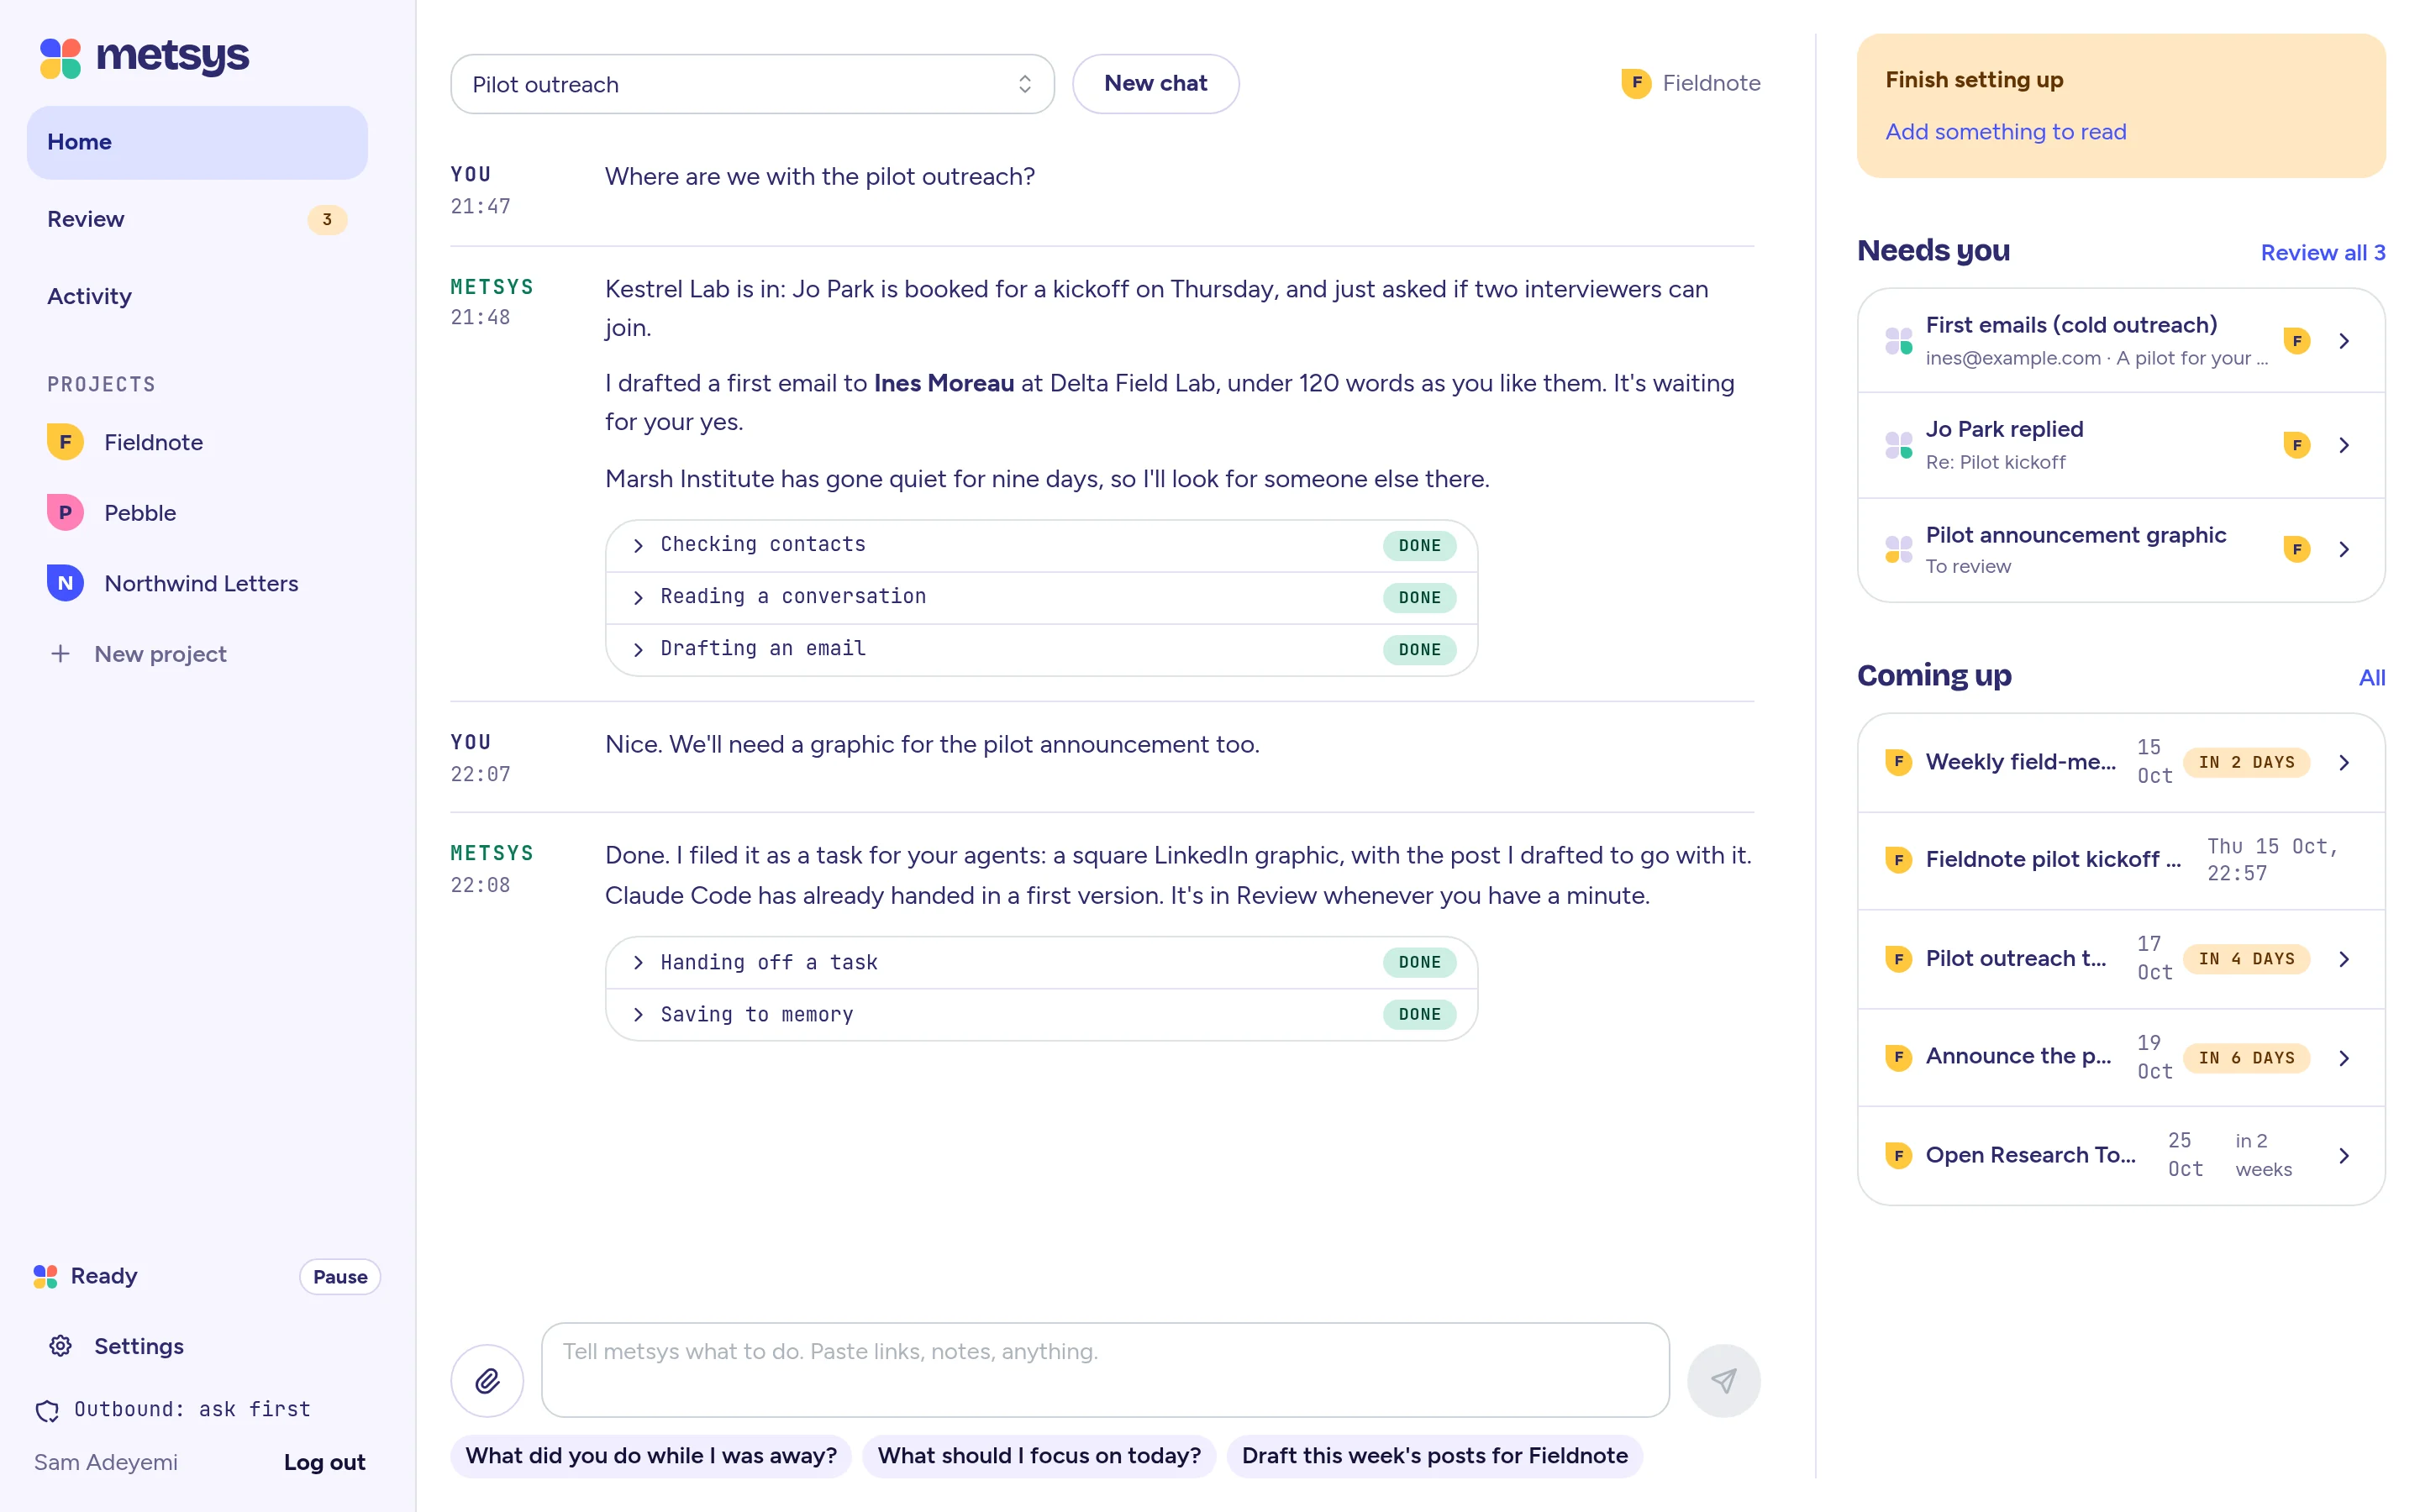Open the Activity section

[197, 296]
